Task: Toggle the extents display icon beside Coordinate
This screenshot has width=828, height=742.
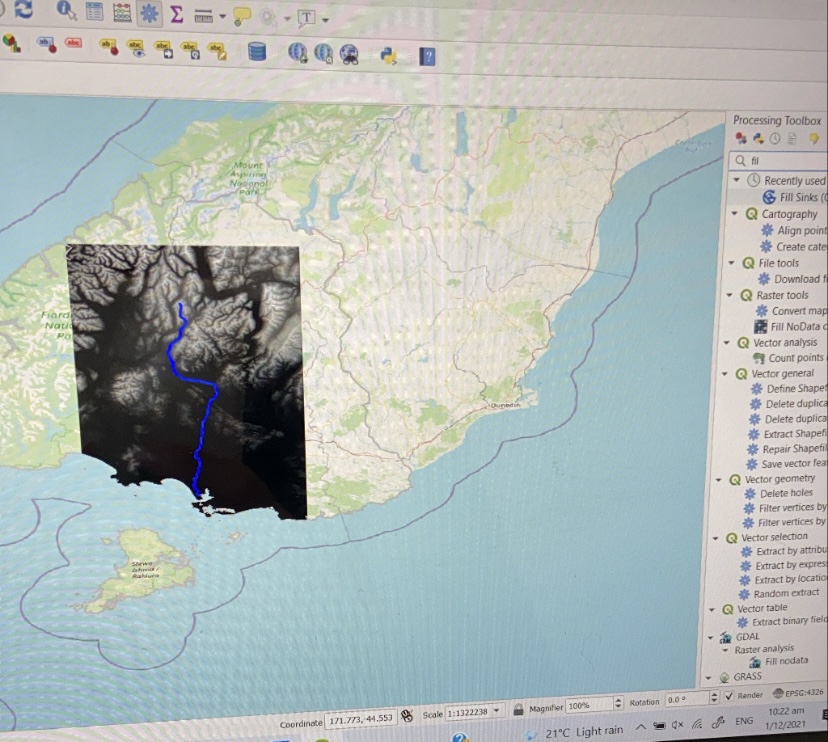Action: (407, 716)
